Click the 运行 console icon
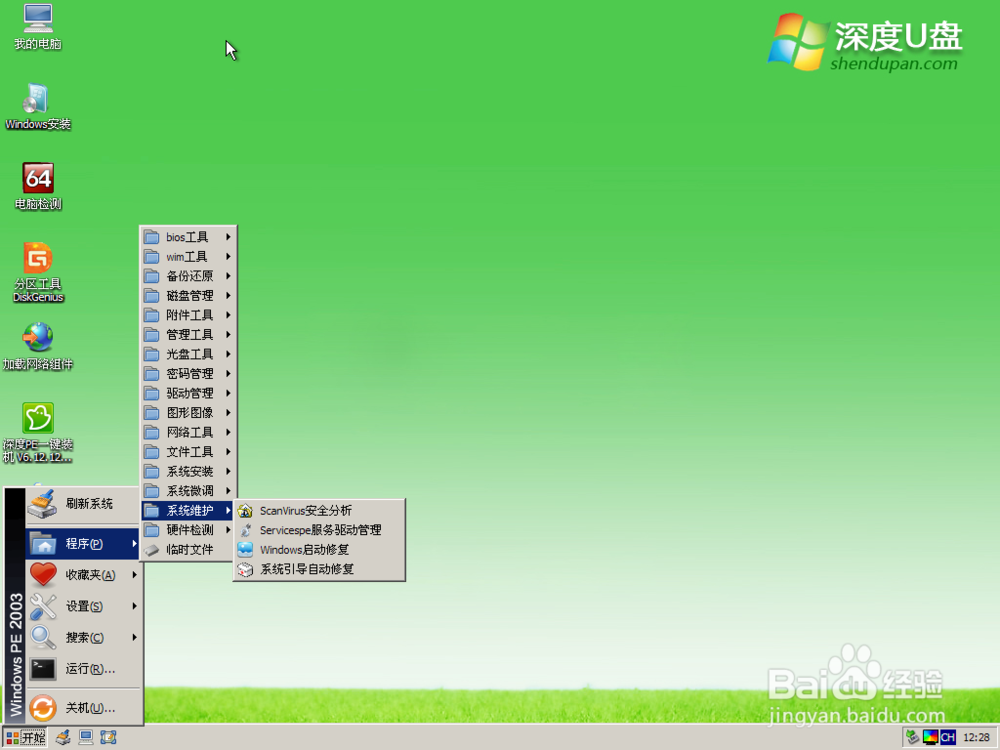Screen dimensions: 1000x750 [x=43, y=668]
